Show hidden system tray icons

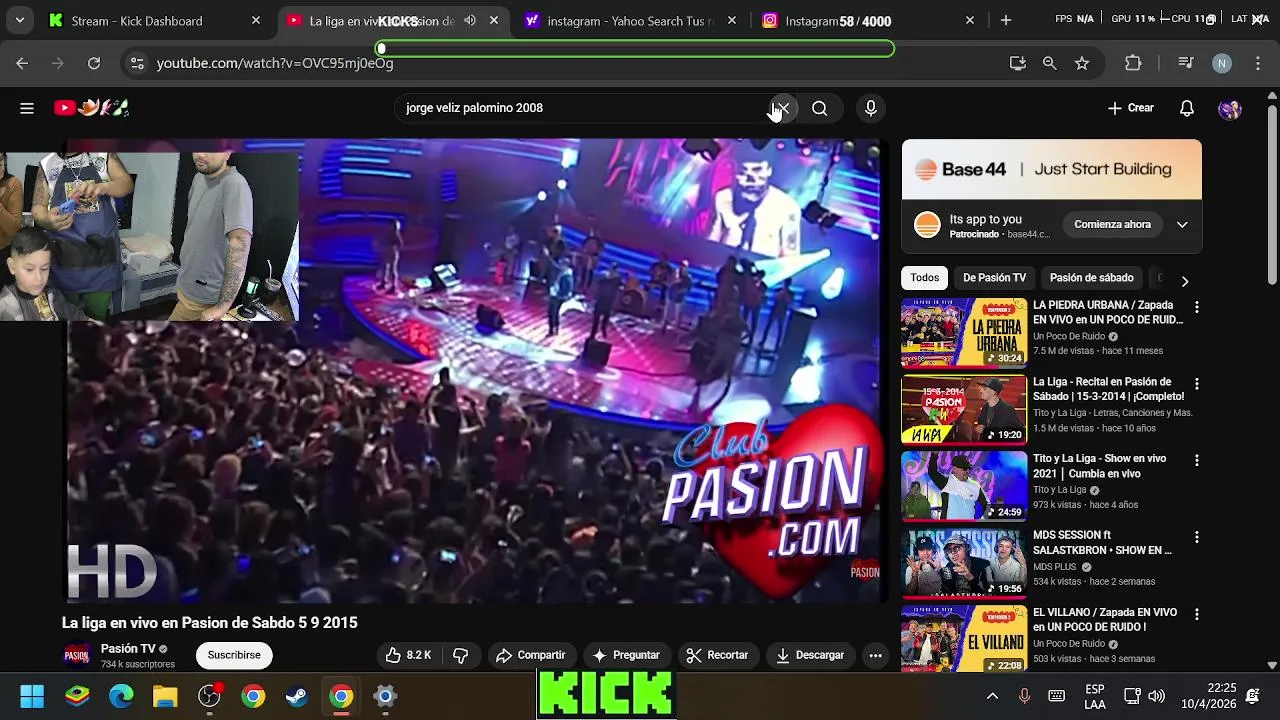point(992,696)
